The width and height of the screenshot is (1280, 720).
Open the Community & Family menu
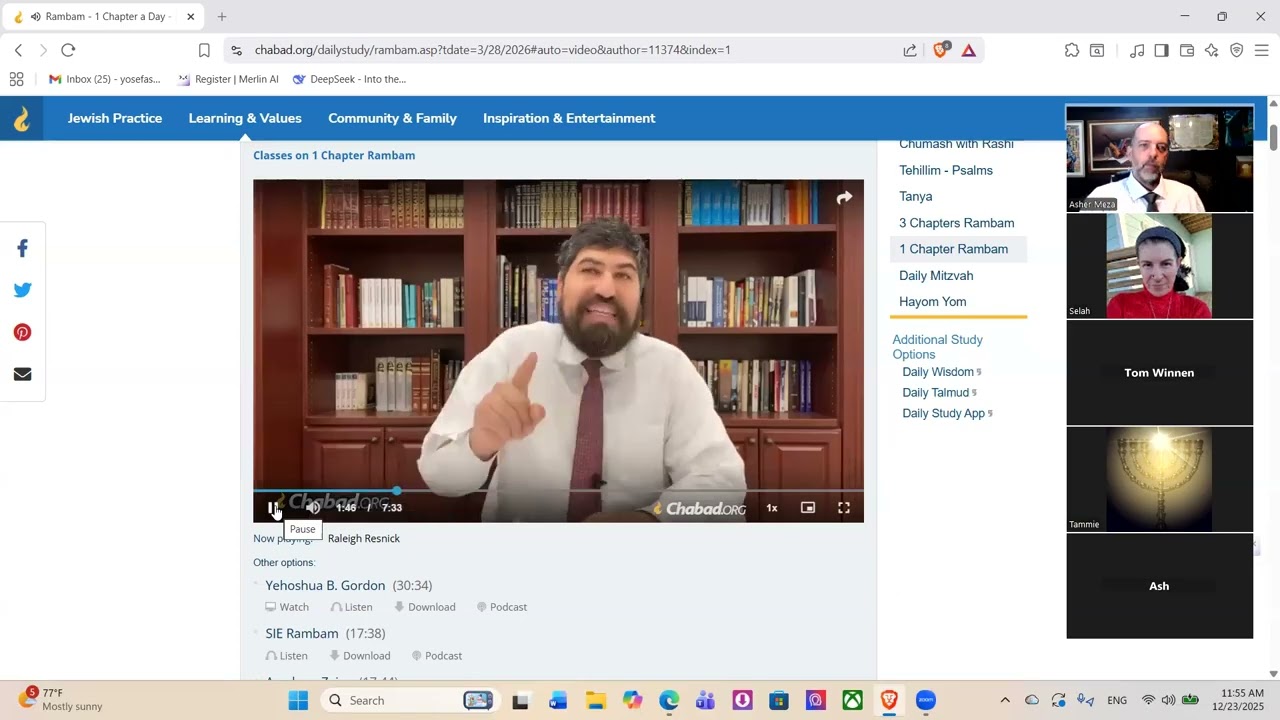point(392,118)
